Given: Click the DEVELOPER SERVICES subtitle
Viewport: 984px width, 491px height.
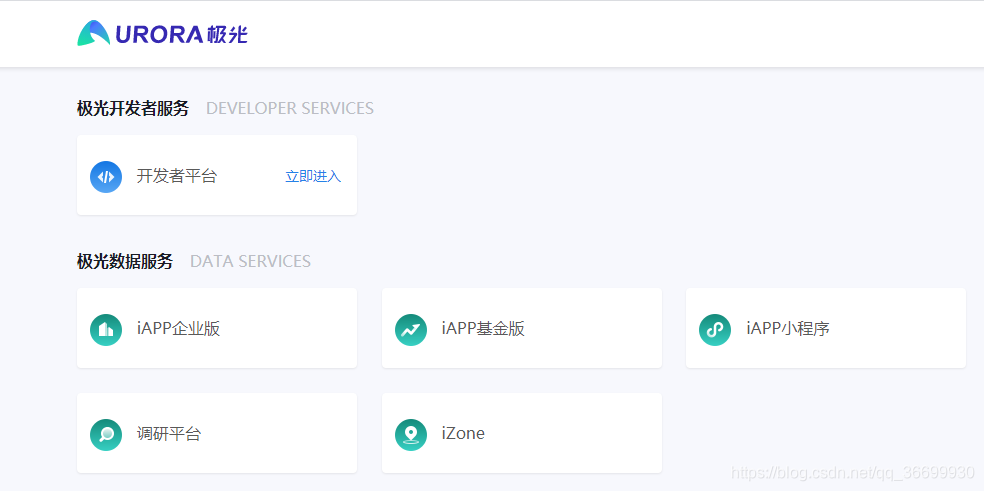Looking at the screenshot, I should click(290, 109).
